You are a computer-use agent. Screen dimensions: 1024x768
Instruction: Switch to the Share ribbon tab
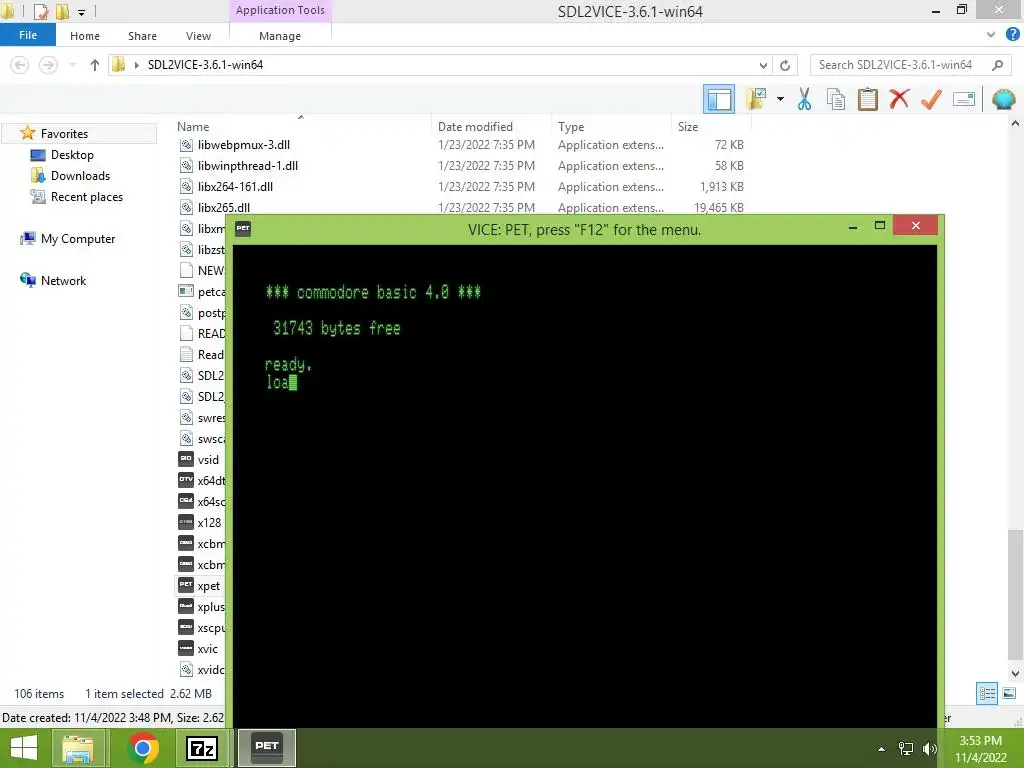[x=142, y=36]
